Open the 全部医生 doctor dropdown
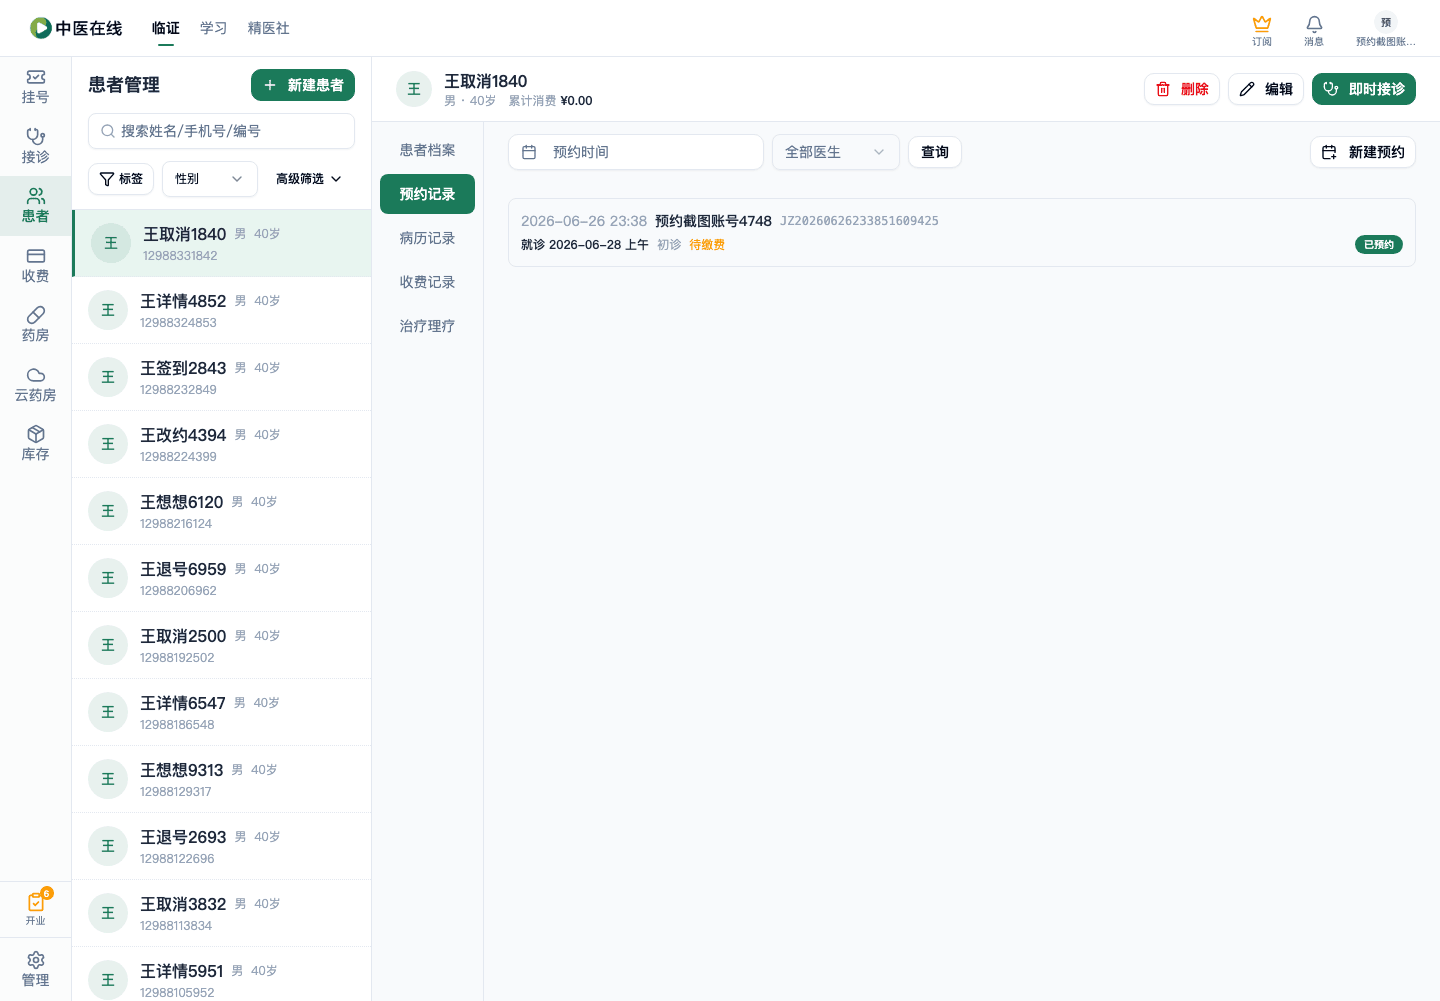 coord(836,152)
